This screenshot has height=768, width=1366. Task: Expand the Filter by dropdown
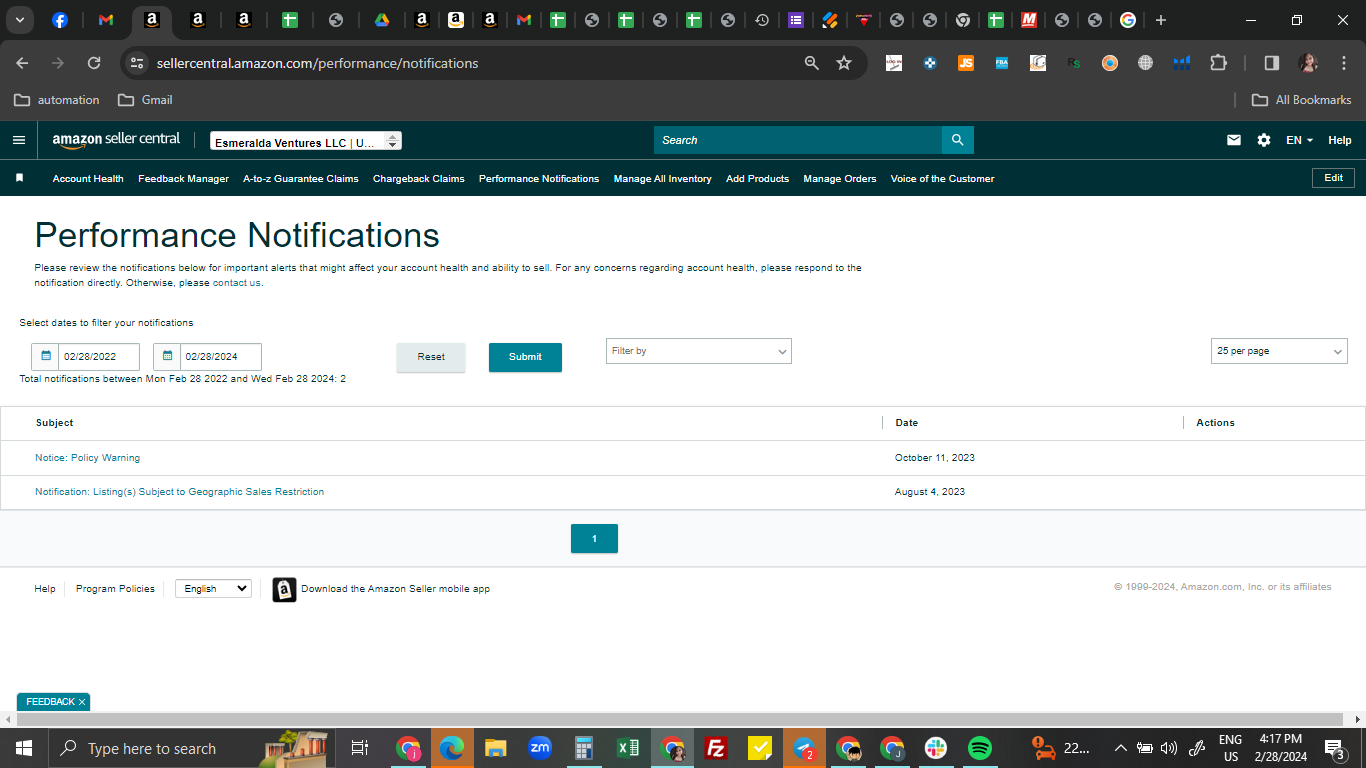(x=699, y=351)
